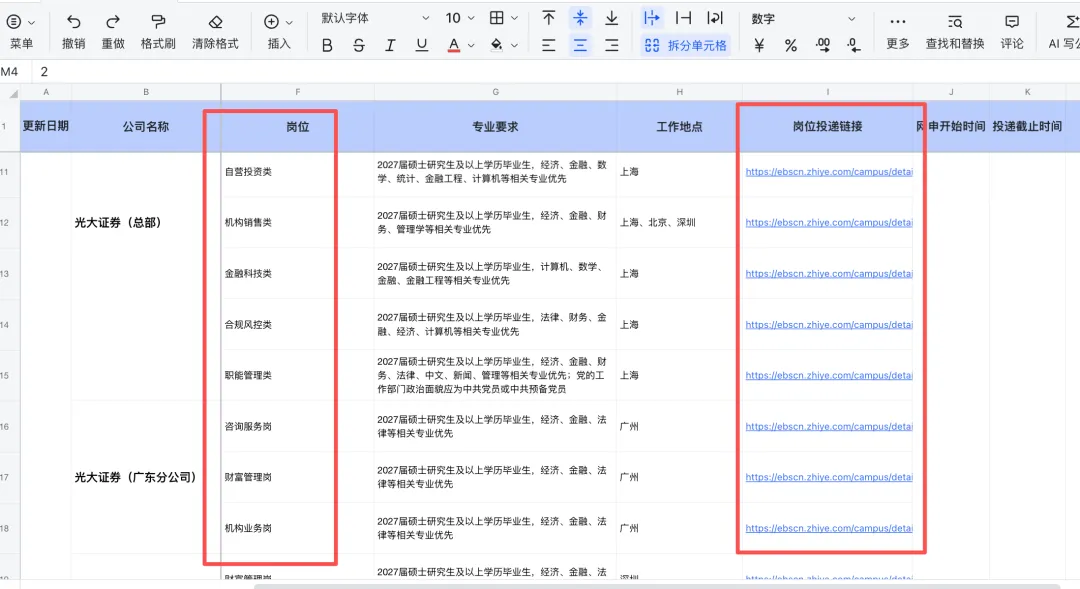Align text to bottom
The image size is (1080, 589).
(x=612, y=18)
